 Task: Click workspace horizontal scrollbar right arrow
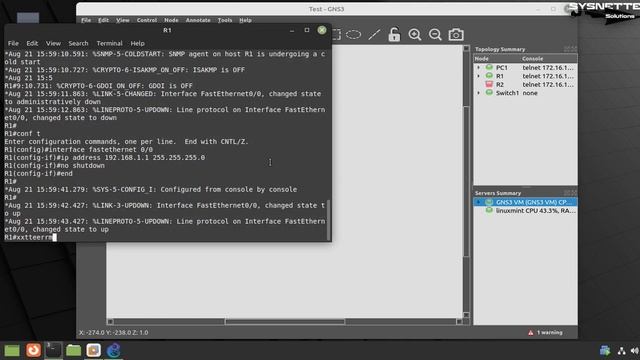pyautogui.click(x=459, y=322)
